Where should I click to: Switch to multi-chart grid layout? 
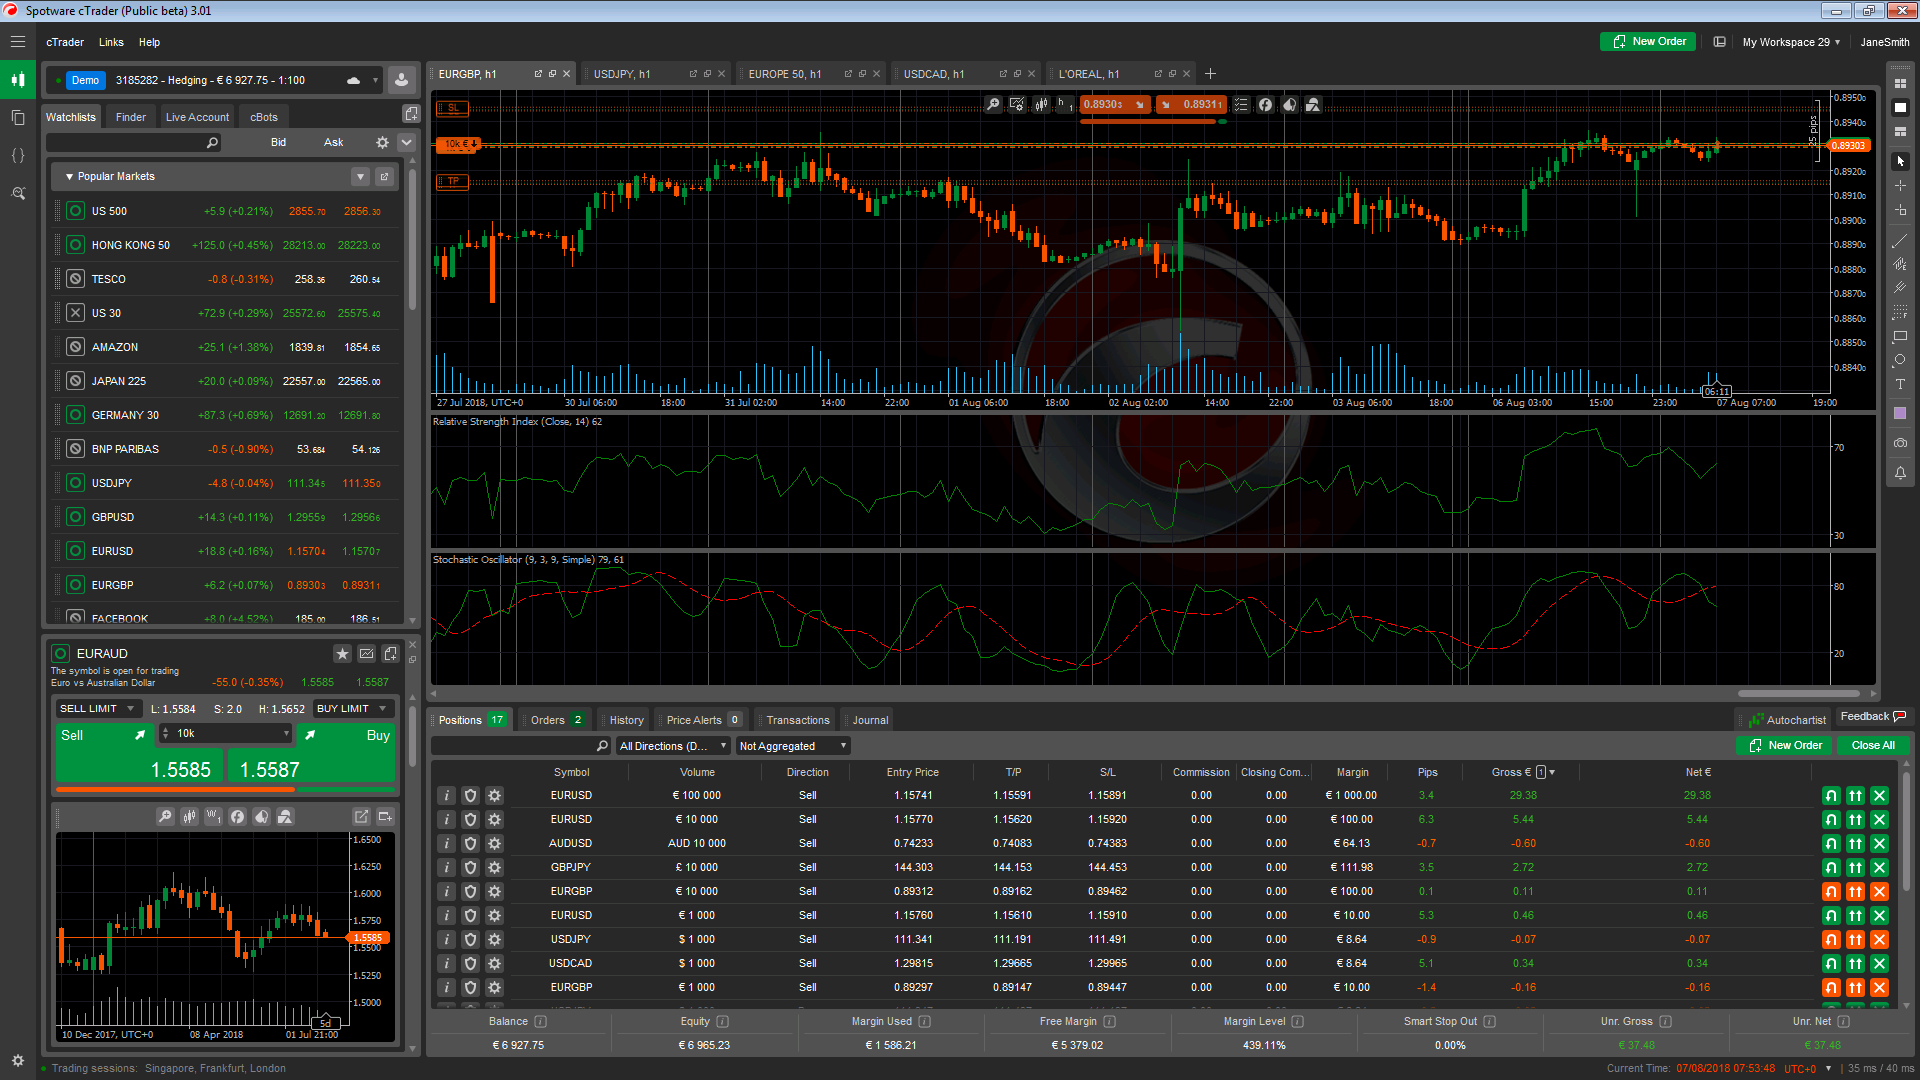click(x=1900, y=83)
